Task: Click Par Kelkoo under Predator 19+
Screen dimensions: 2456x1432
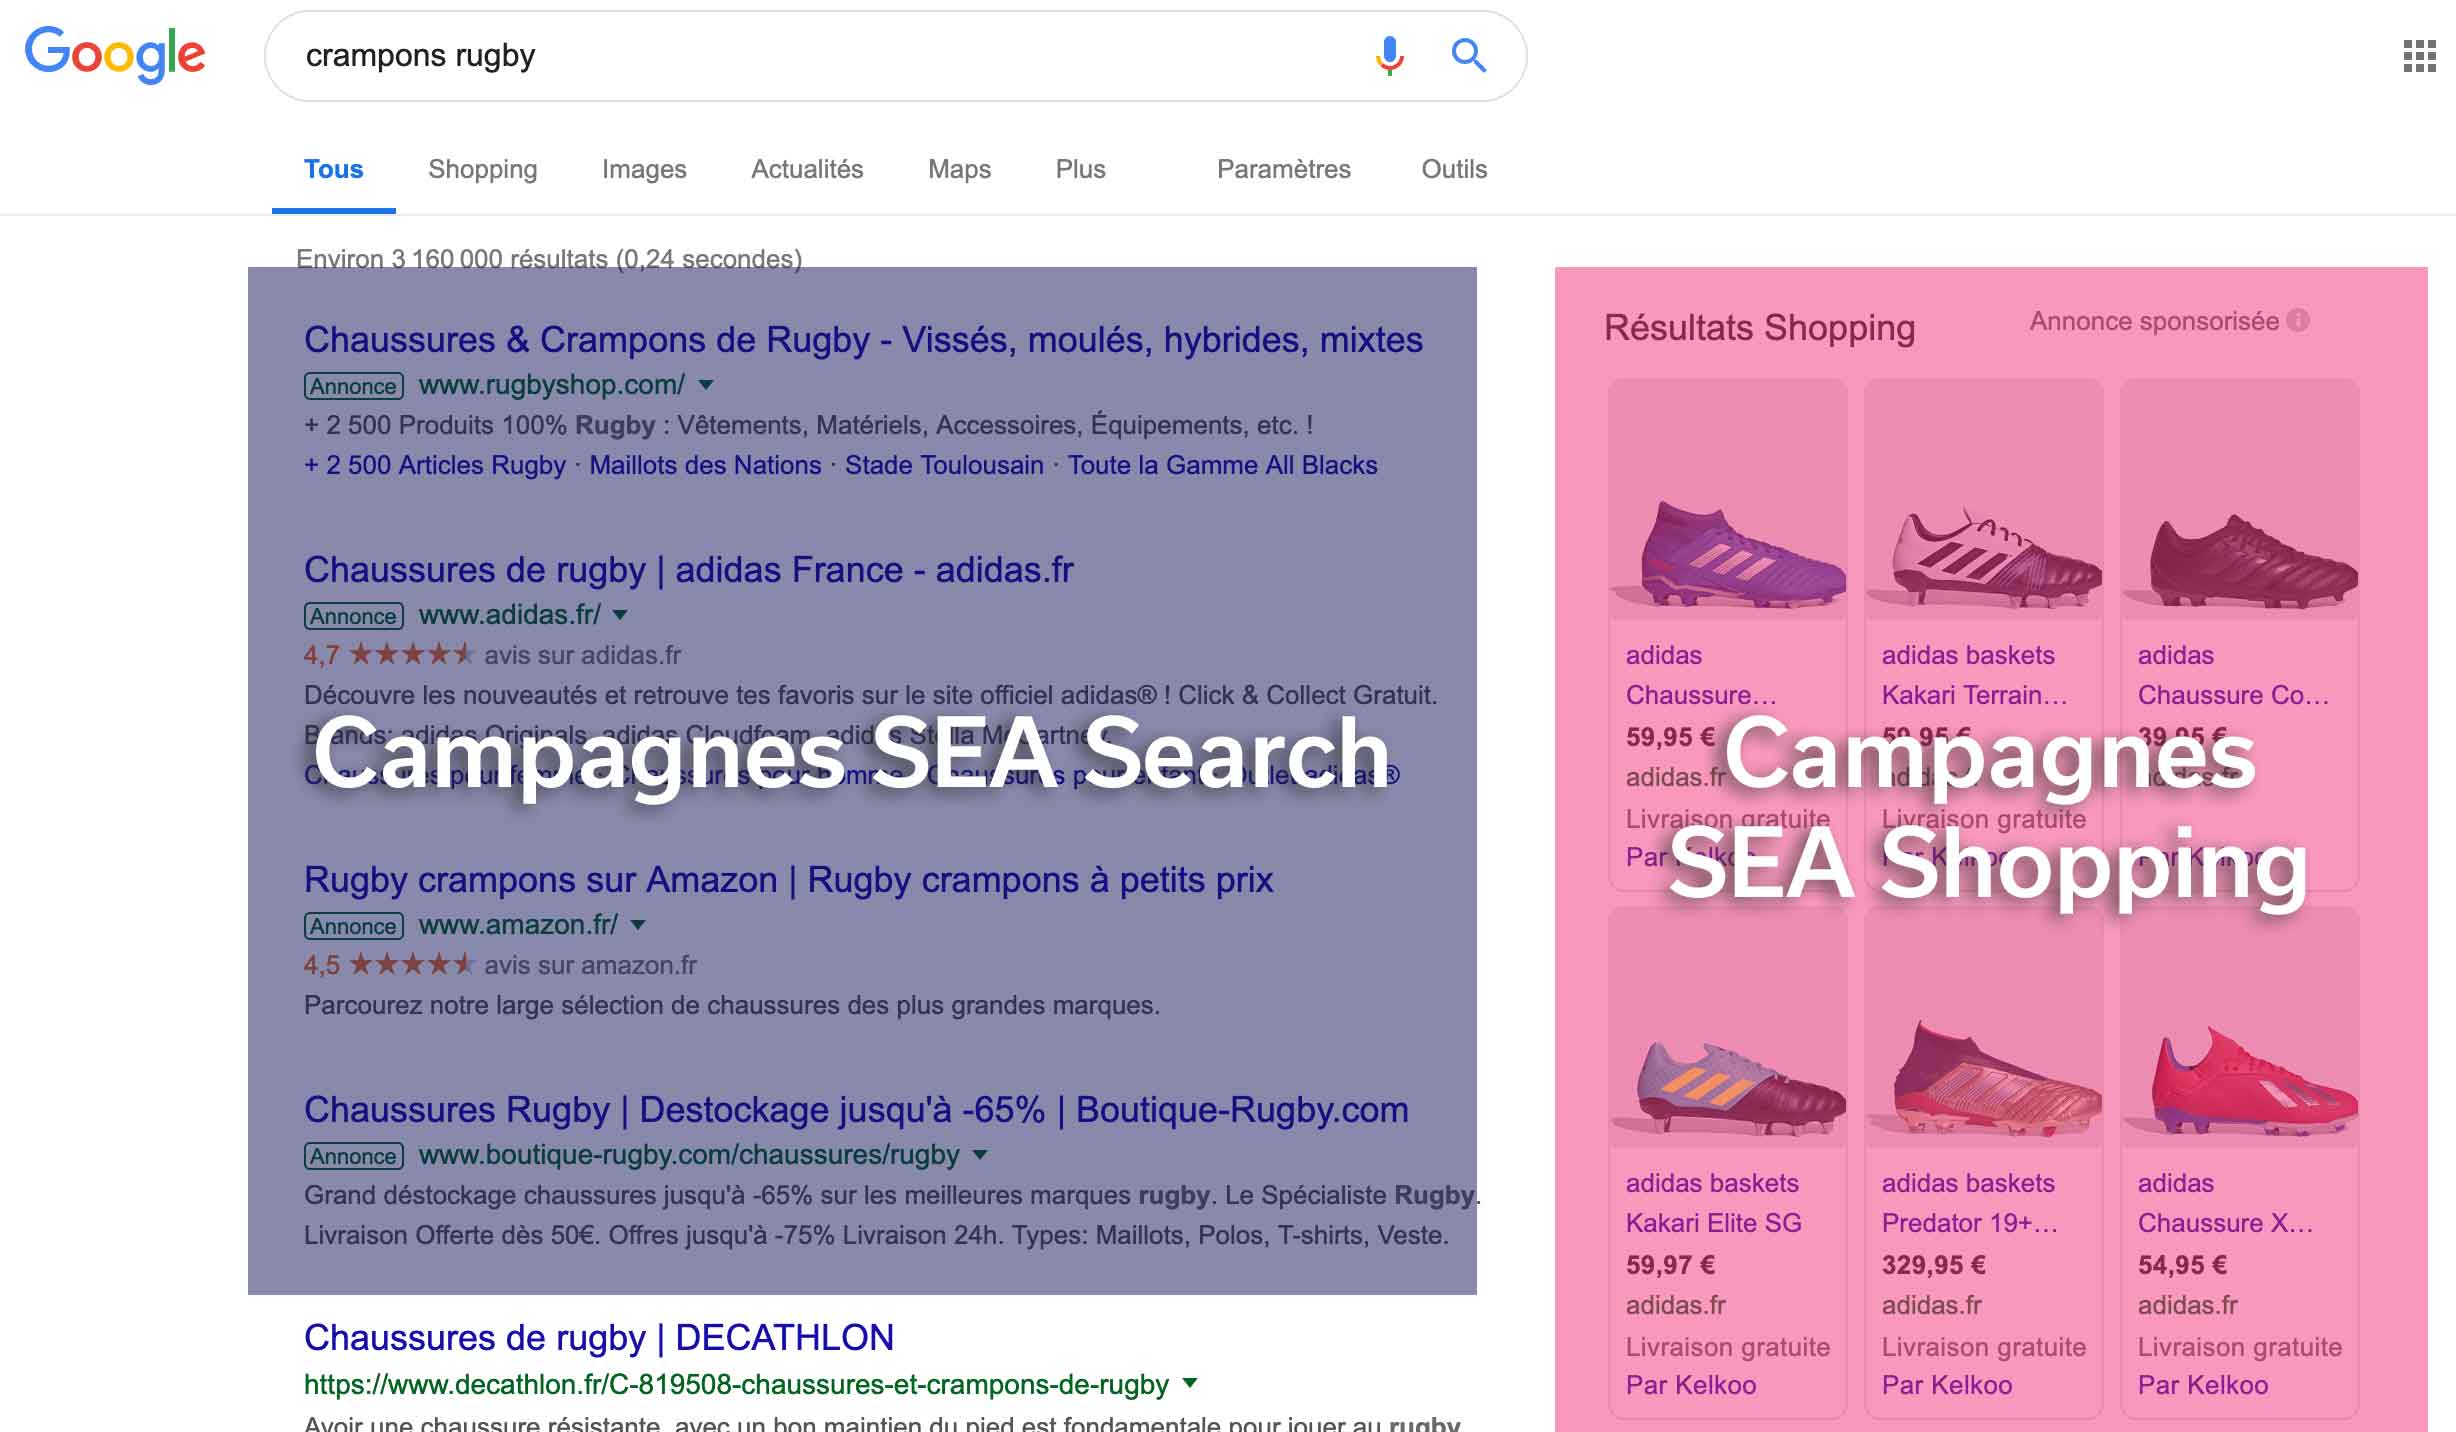Action: tap(1947, 1385)
